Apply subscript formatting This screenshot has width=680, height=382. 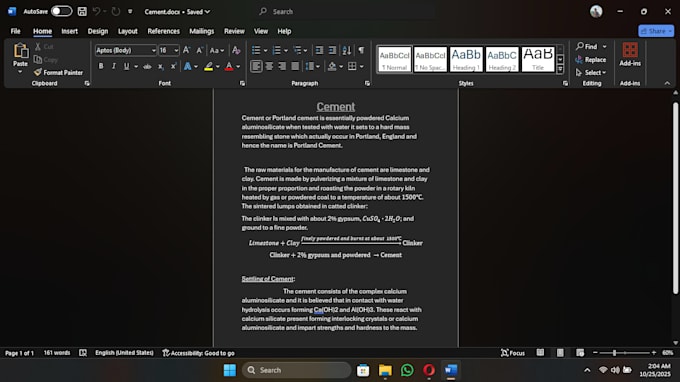pyautogui.click(x=160, y=66)
